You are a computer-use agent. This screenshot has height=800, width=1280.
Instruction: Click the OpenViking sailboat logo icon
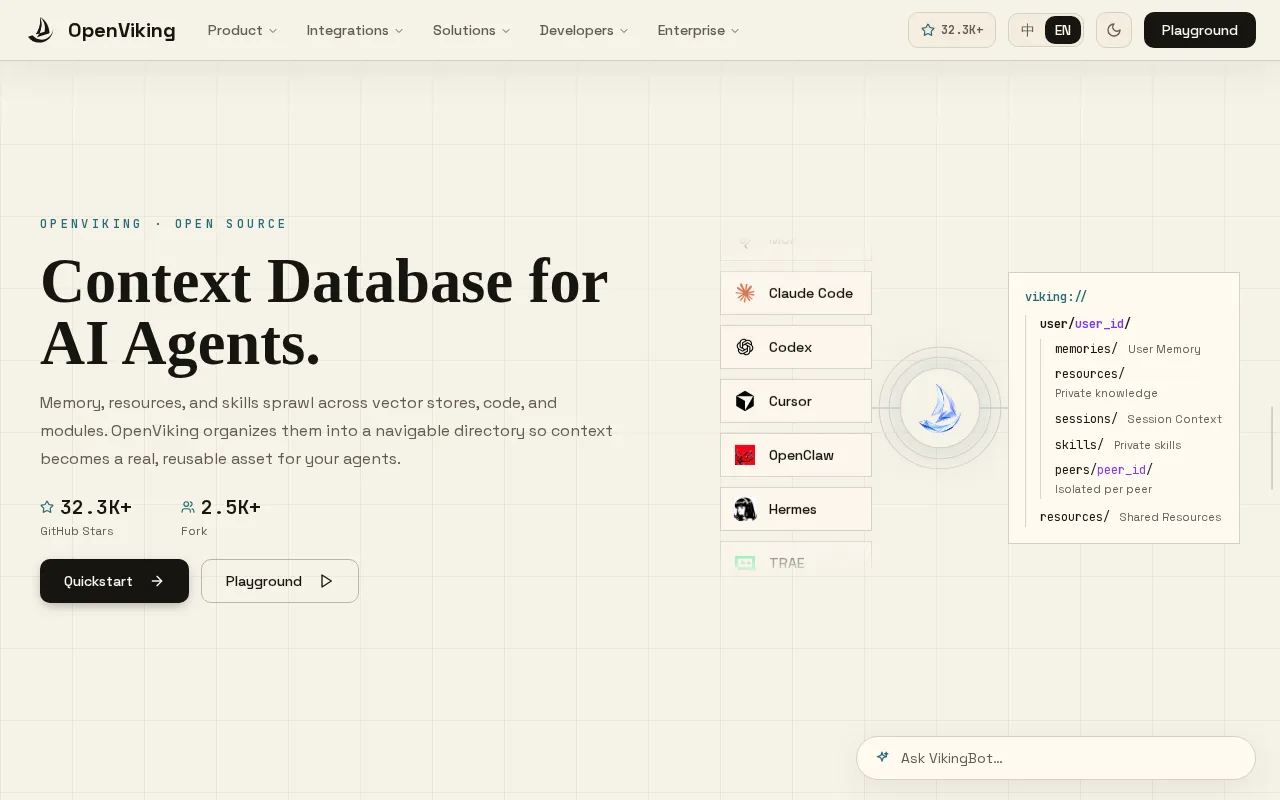point(40,30)
